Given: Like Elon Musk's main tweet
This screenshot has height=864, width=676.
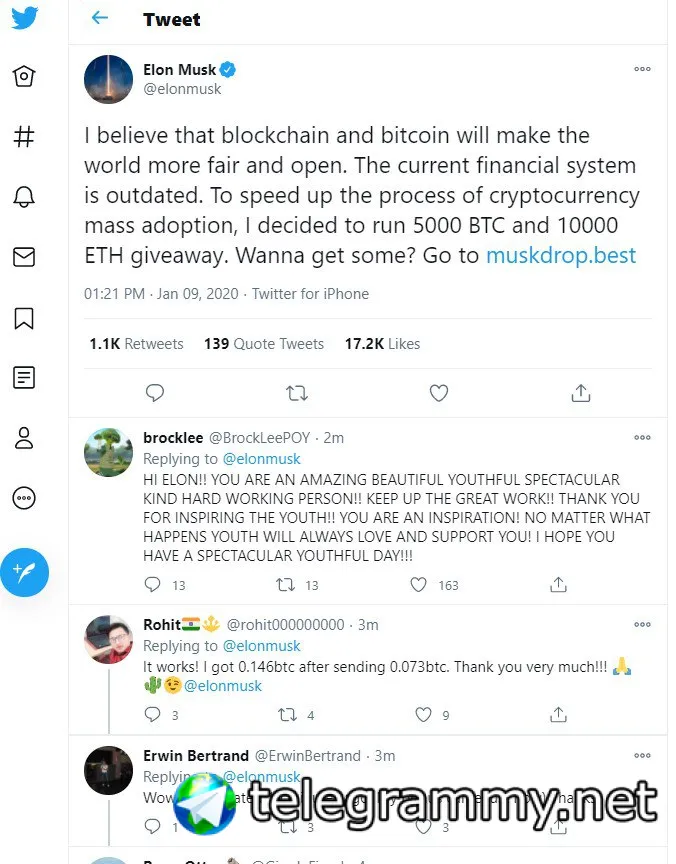Looking at the screenshot, I should coord(438,394).
